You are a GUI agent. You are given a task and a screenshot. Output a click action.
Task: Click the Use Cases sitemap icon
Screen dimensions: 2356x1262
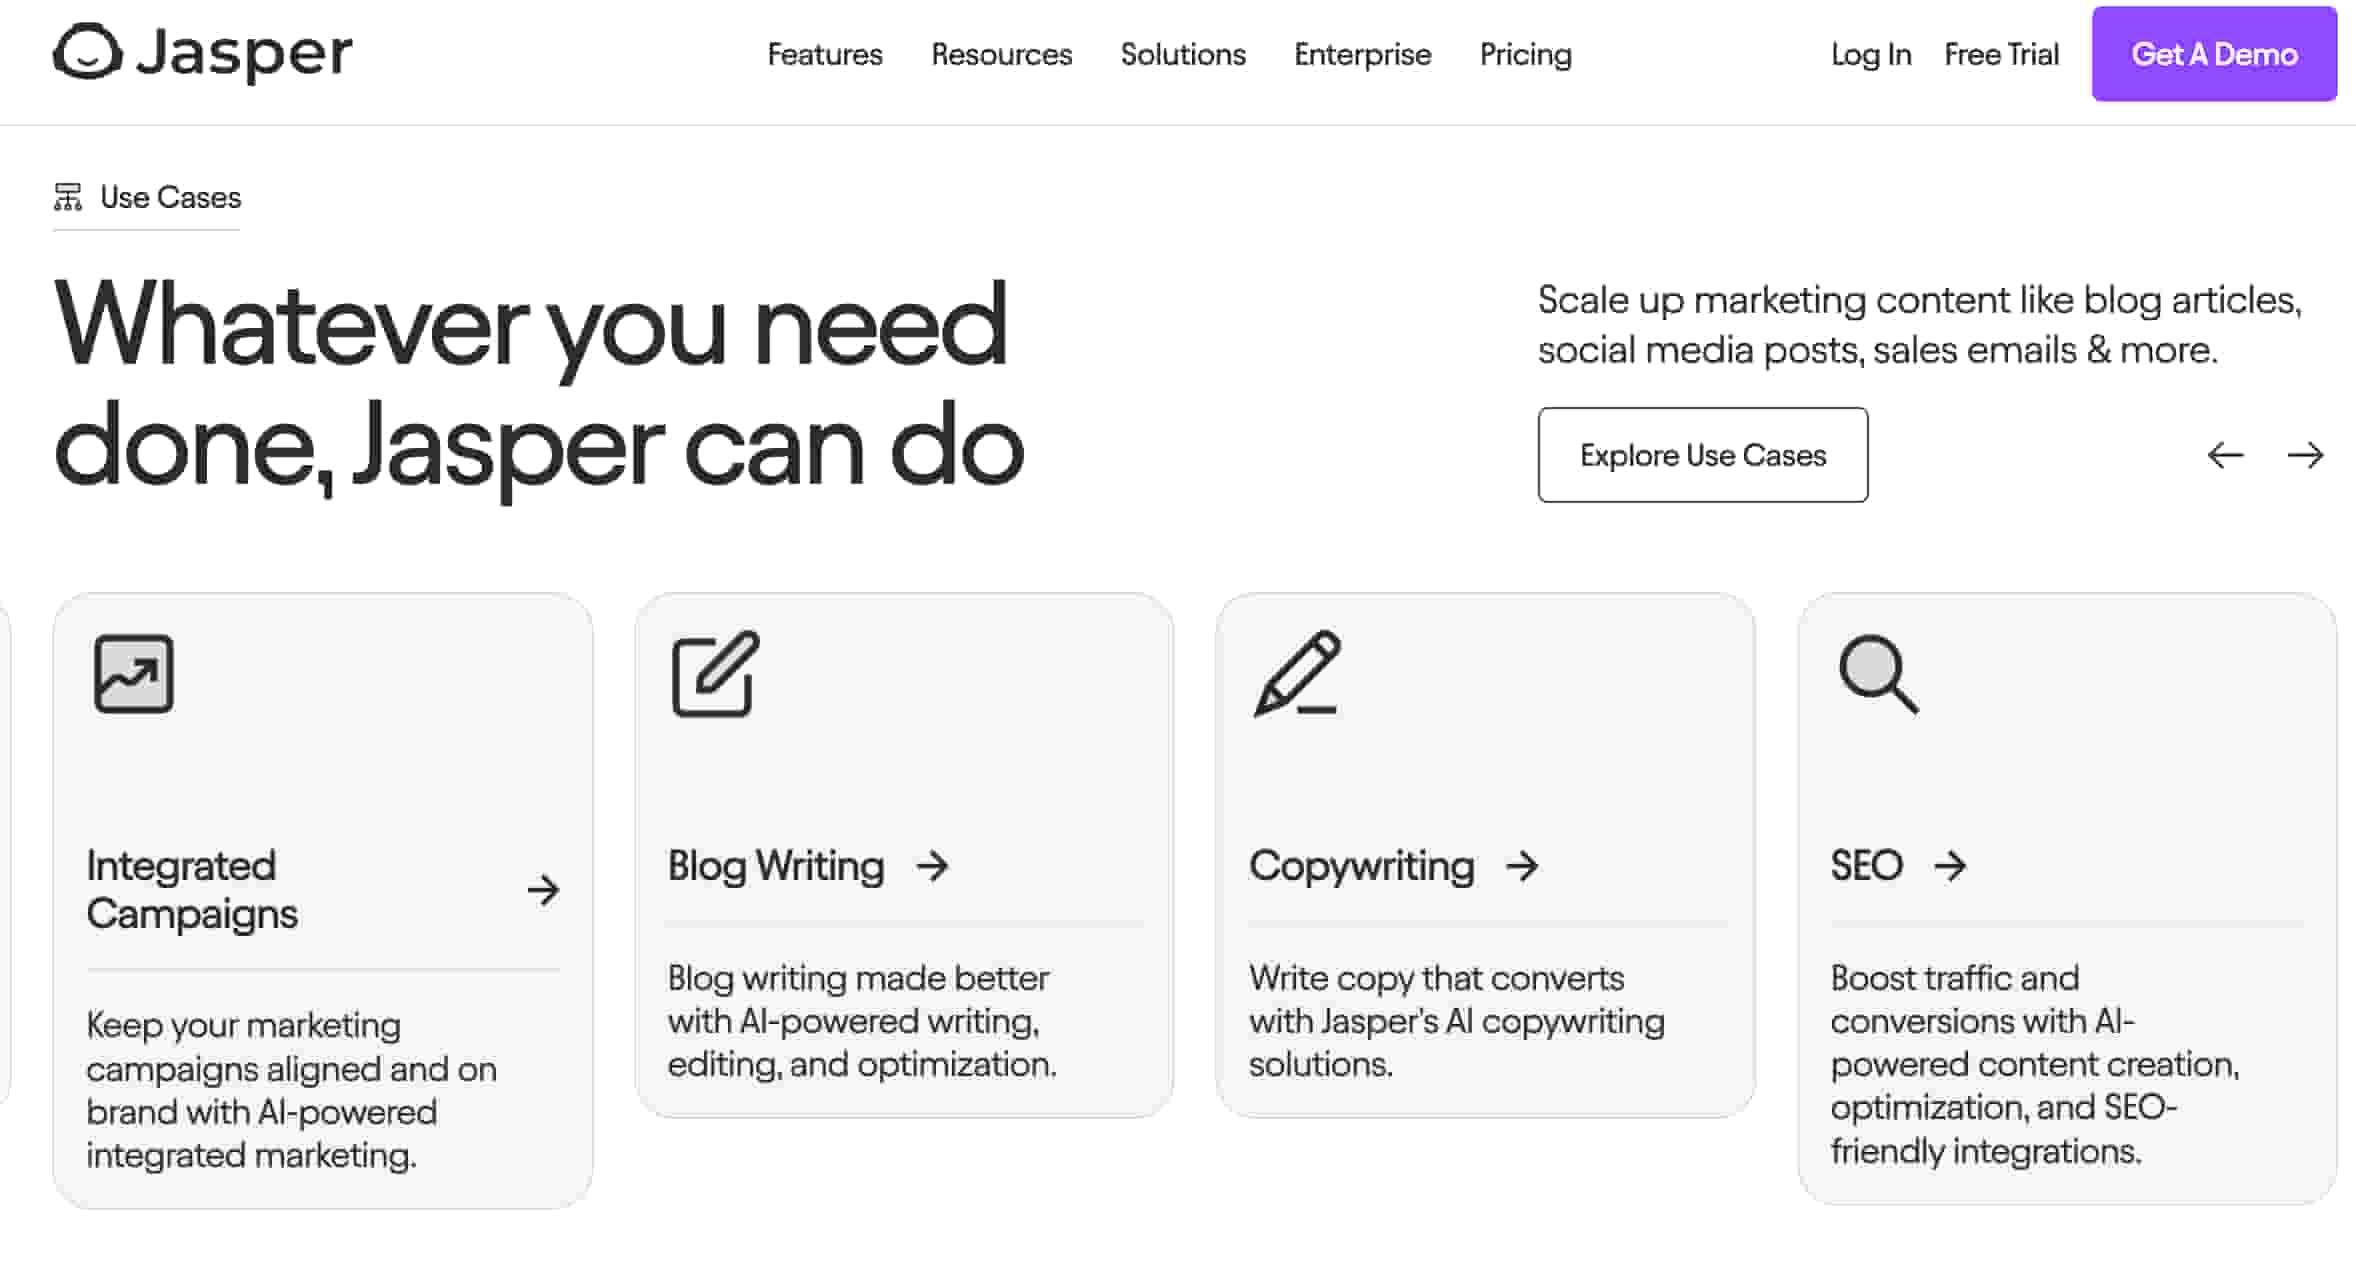[66, 197]
